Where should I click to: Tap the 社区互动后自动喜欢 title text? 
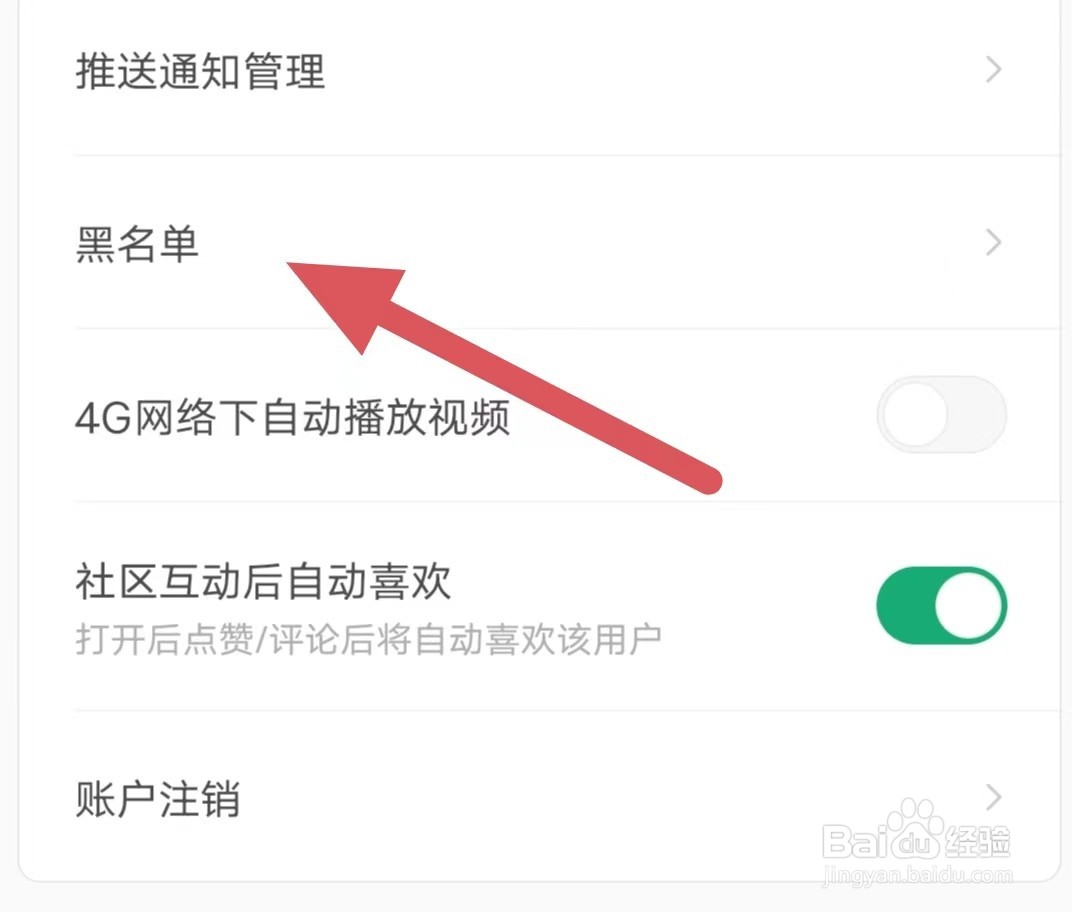pos(263,582)
